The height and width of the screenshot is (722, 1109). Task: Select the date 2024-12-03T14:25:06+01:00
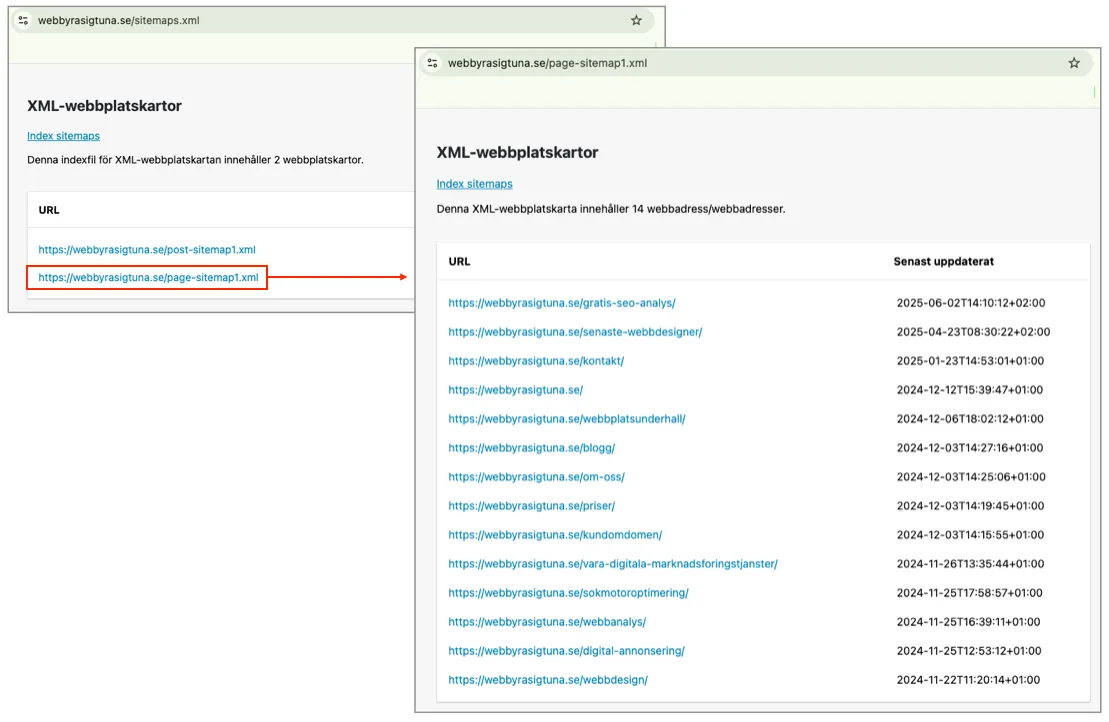(971, 477)
